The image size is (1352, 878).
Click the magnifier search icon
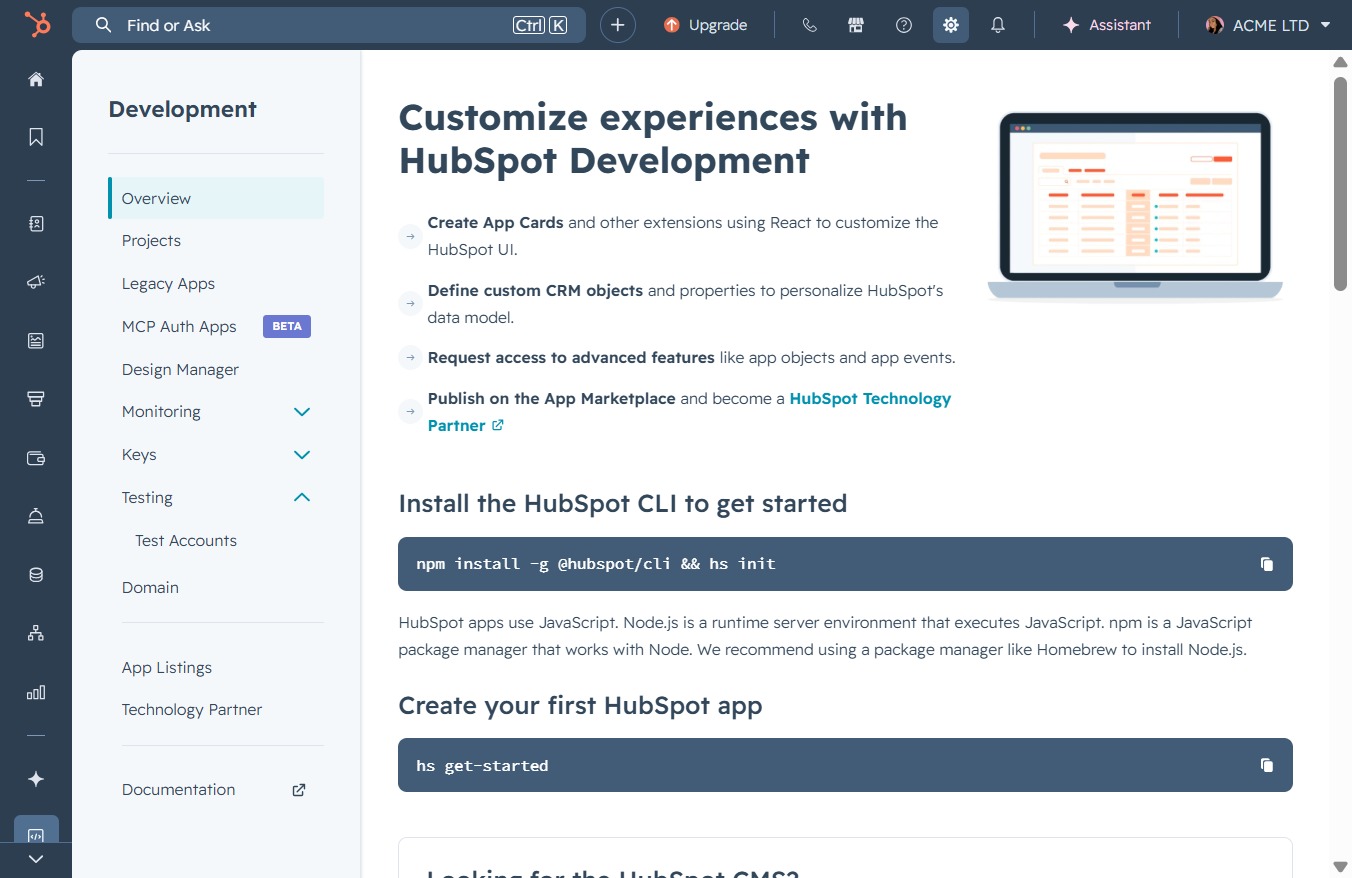click(x=103, y=25)
